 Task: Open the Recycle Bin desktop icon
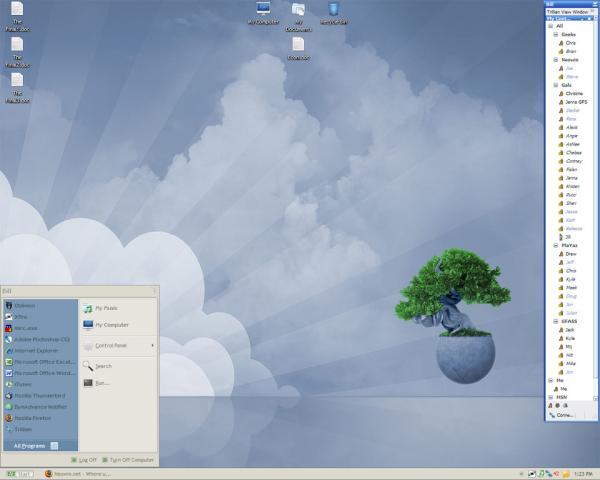coord(333,12)
